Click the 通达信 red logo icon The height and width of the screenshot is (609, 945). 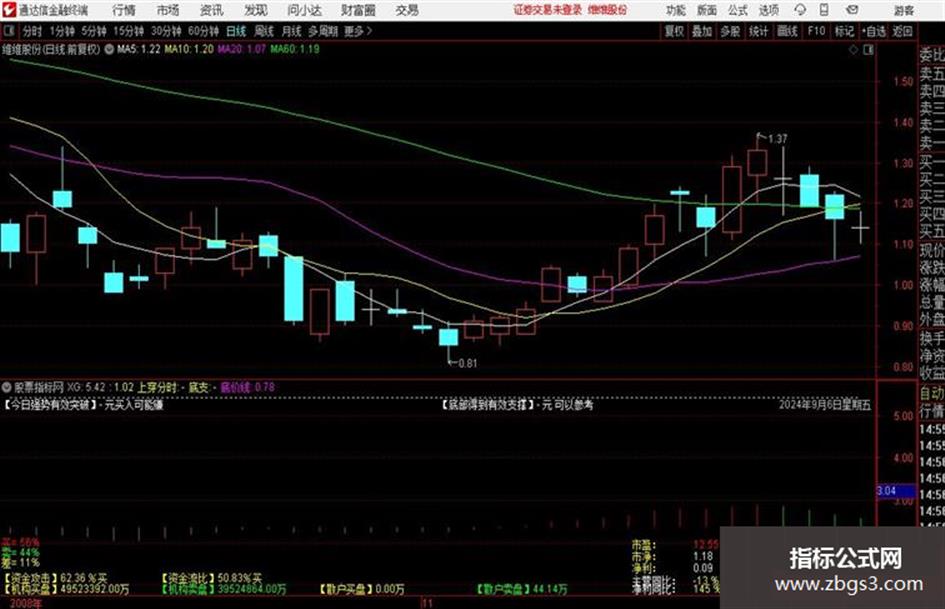tap(8, 10)
